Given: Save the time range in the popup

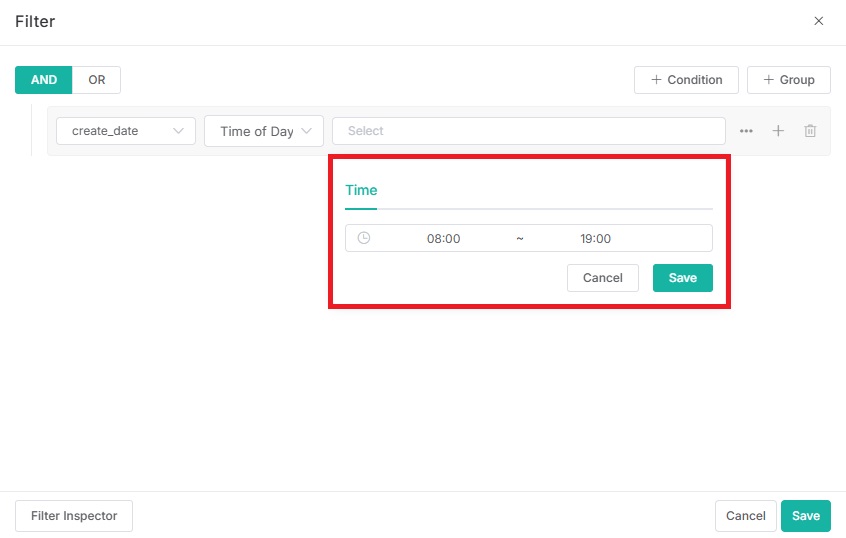Looking at the screenshot, I should (682, 278).
